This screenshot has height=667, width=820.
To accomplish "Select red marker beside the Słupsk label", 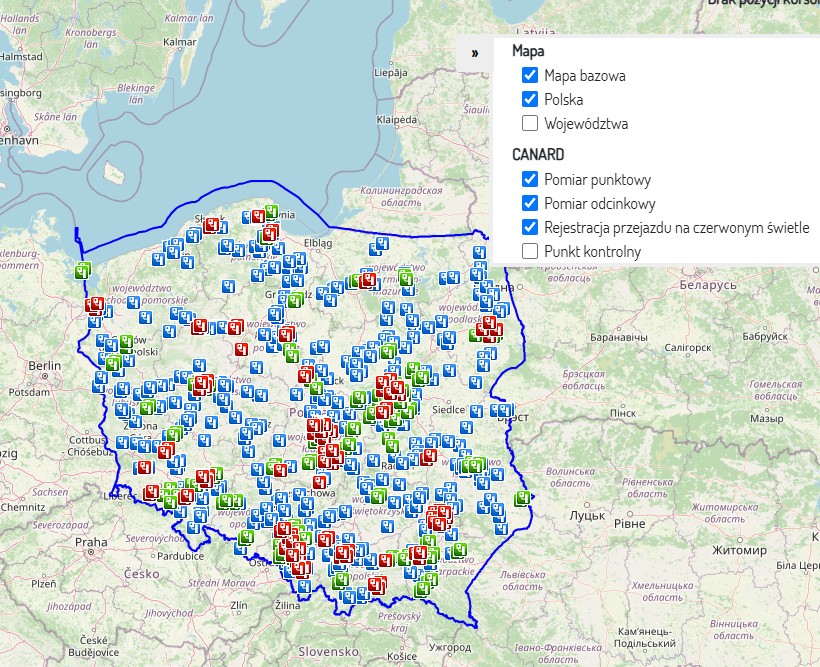I will 211,225.
